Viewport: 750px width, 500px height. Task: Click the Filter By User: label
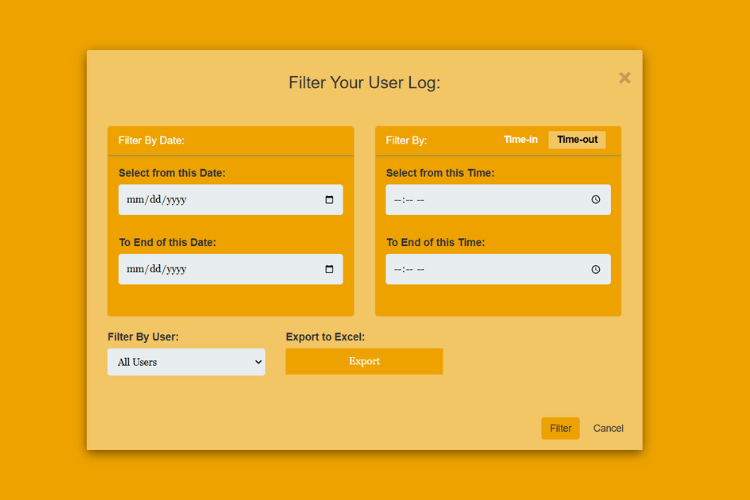[x=143, y=337]
